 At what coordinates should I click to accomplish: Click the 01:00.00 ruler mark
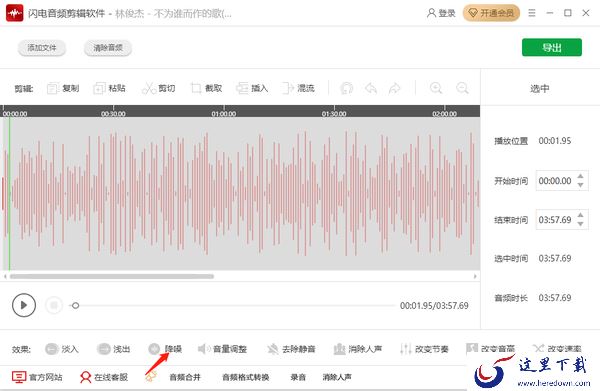(224, 114)
